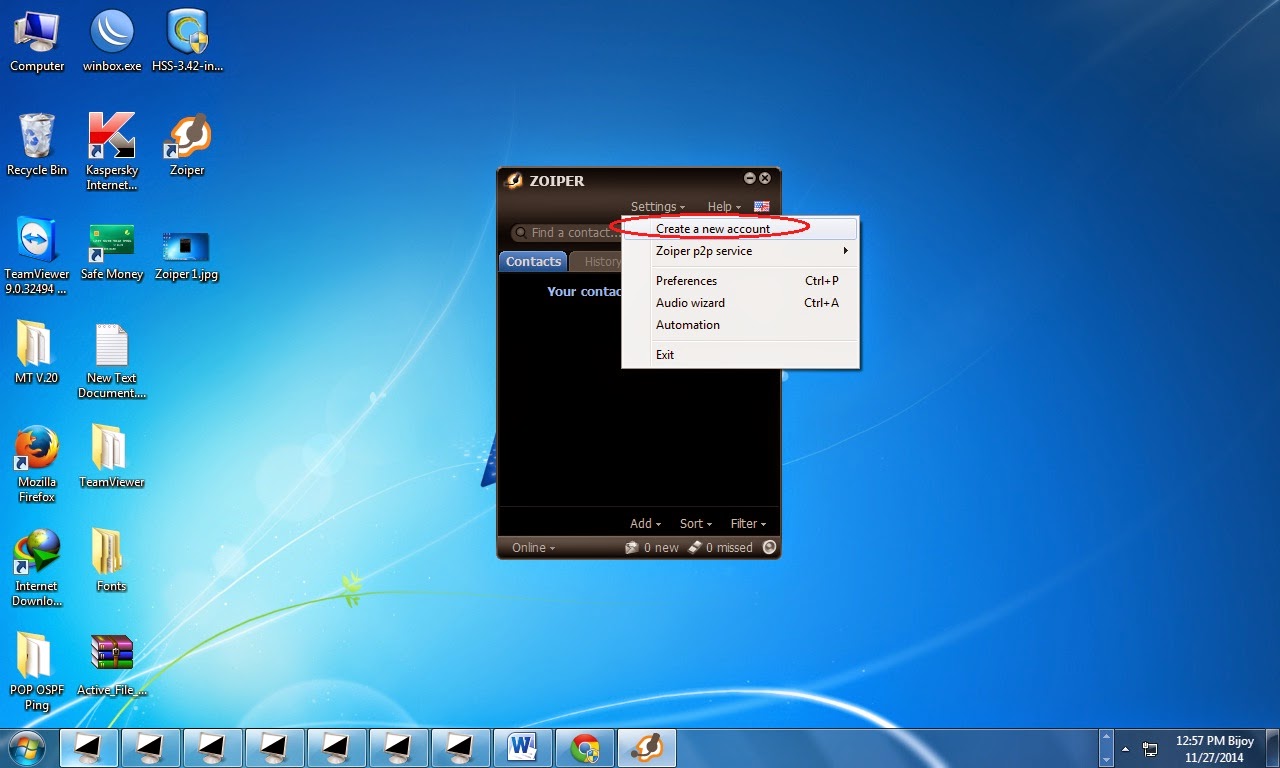
Task: Switch to the History tab
Action: [596, 262]
